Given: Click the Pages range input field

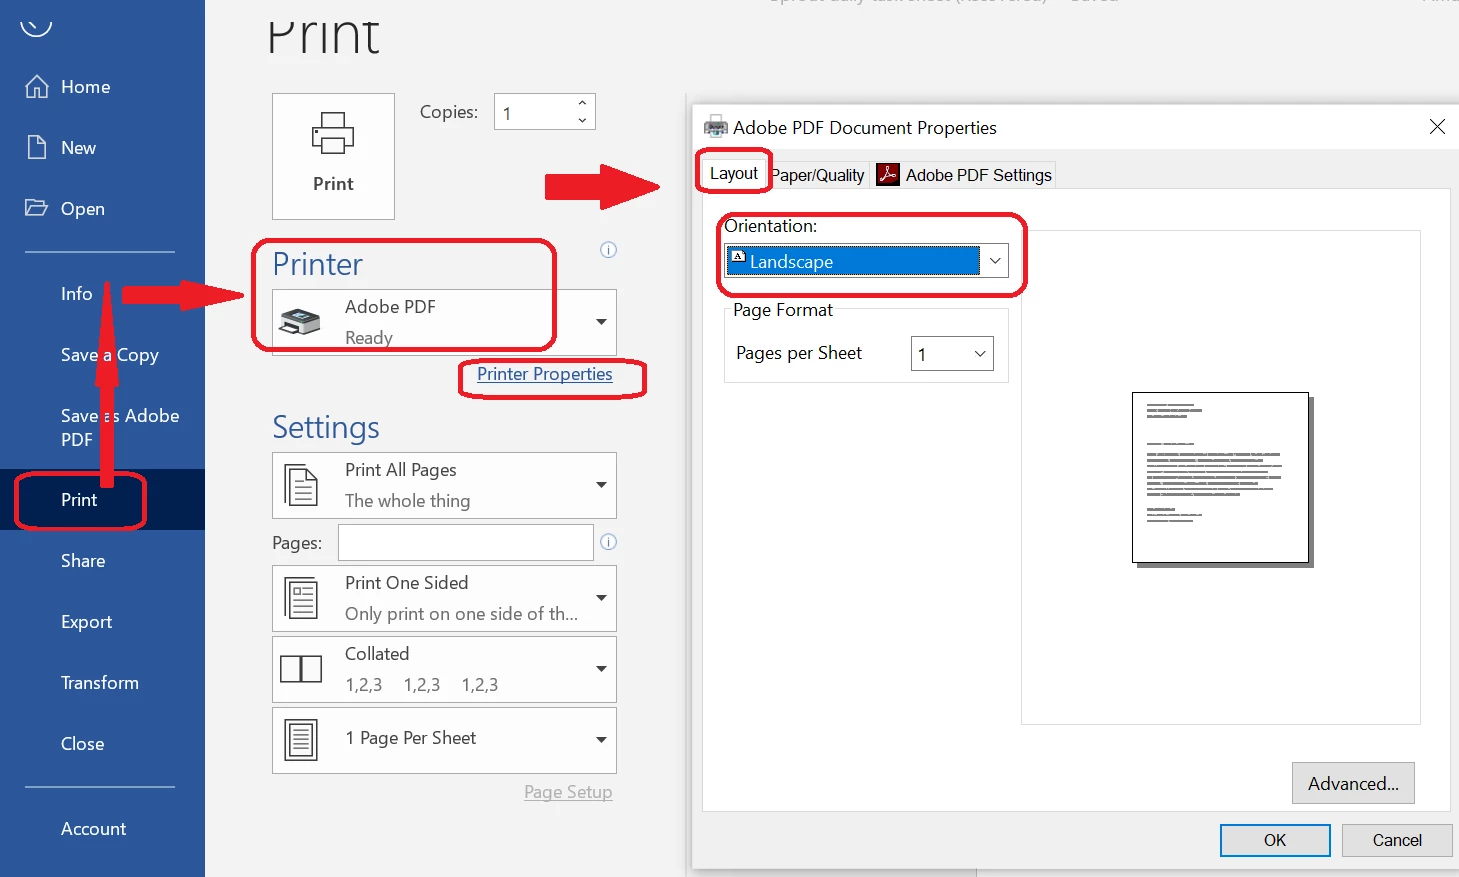Looking at the screenshot, I should click(466, 542).
